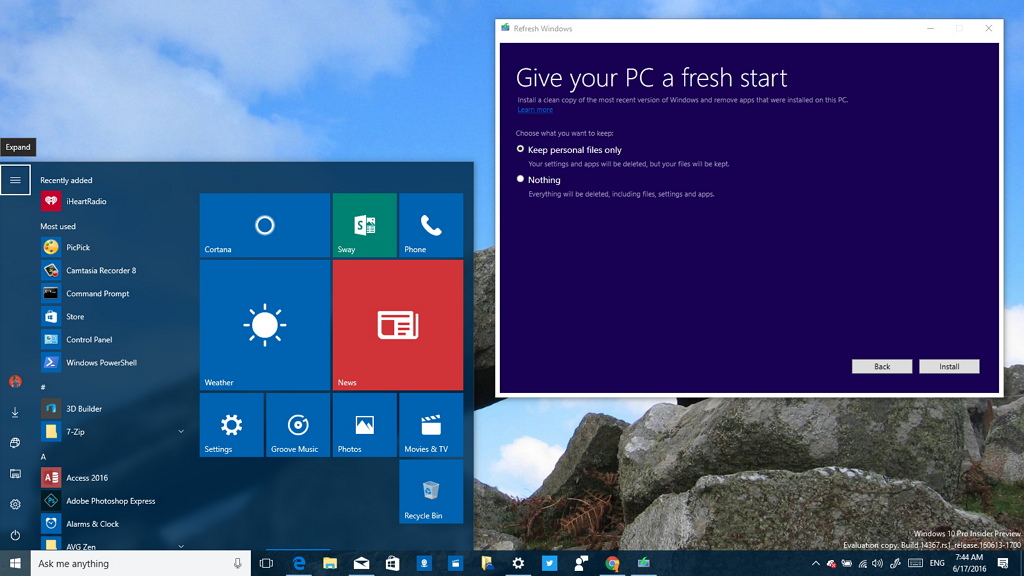Open the Action Center notifications icon
The height and width of the screenshot is (576, 1024).
[1003, 563]
